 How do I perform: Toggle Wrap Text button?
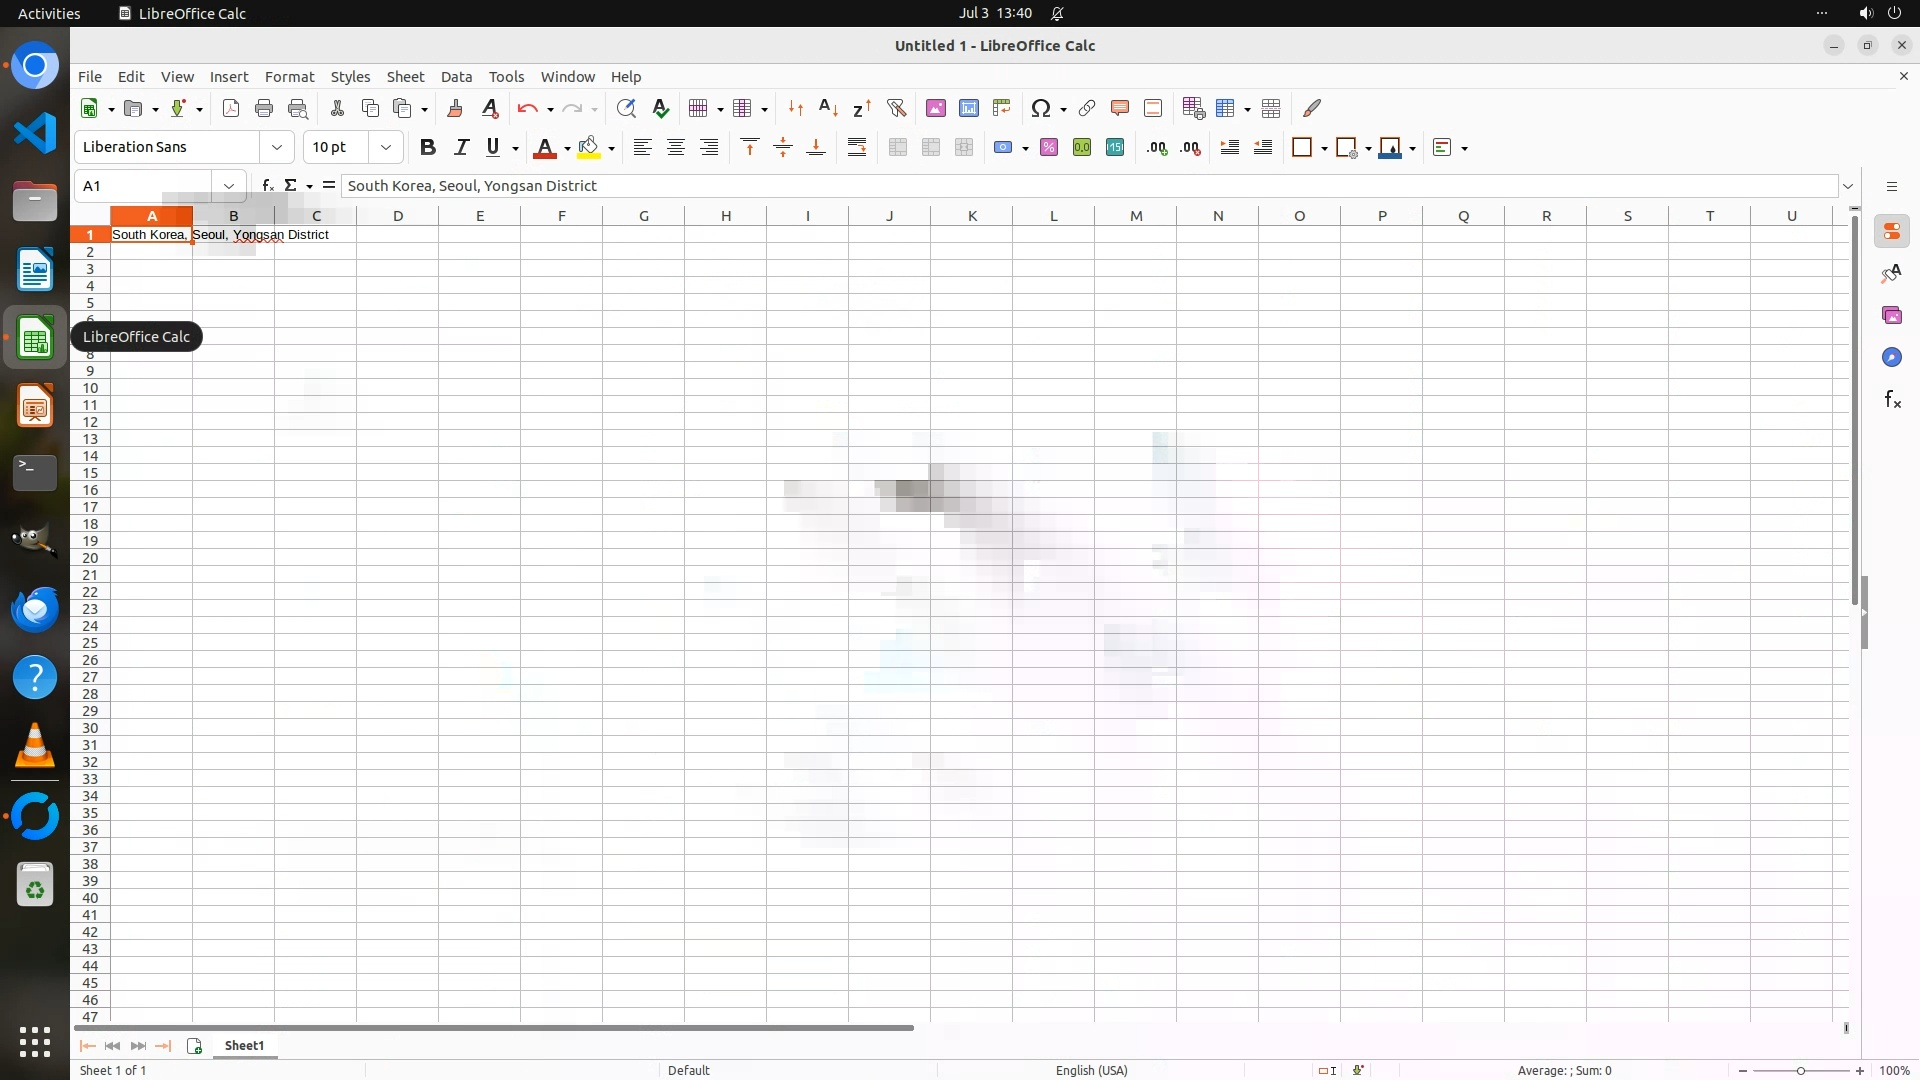coord(857,147)
